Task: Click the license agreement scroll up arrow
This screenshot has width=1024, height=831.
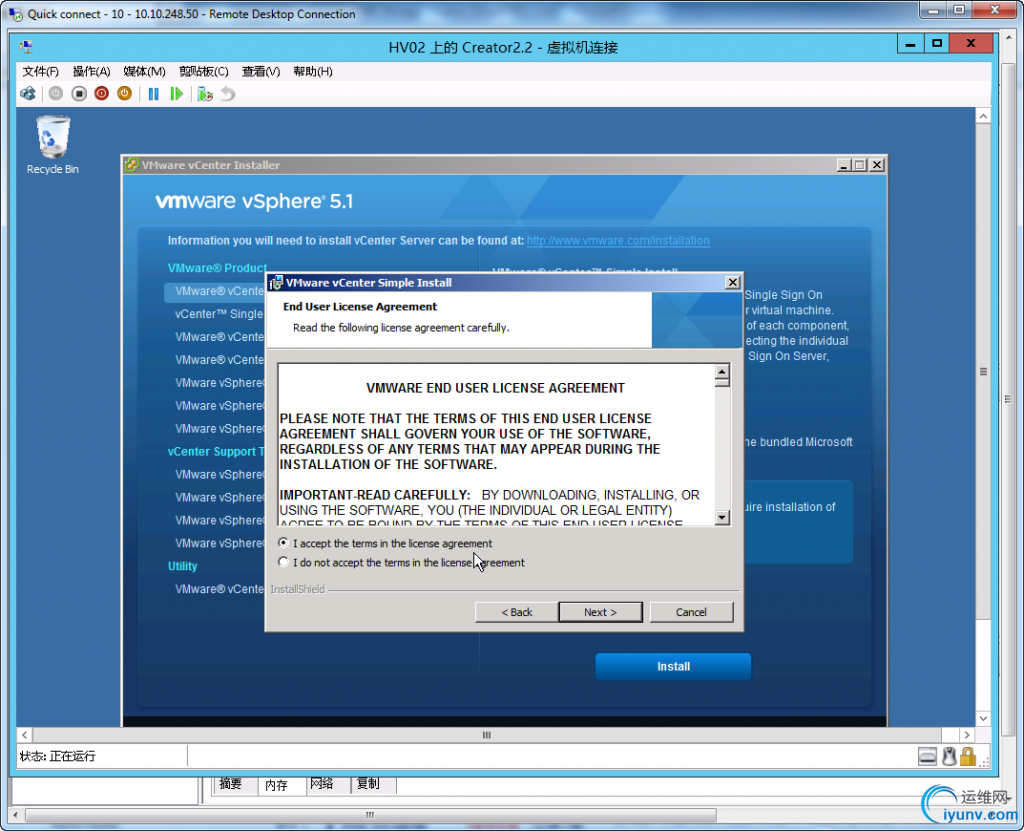Action: (x=722, y=372)
